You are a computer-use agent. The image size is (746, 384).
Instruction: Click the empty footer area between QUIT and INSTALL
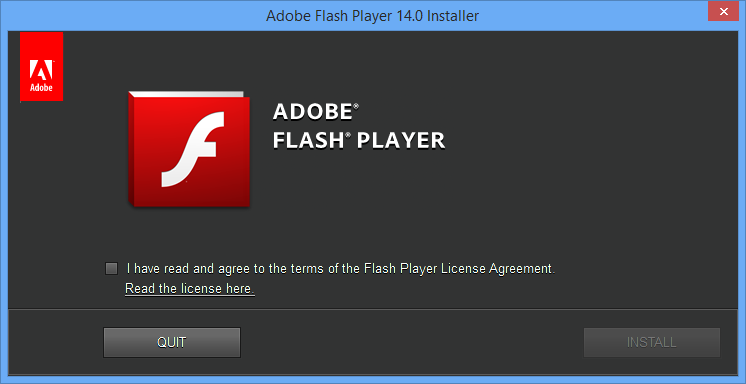tap(412, 342)
